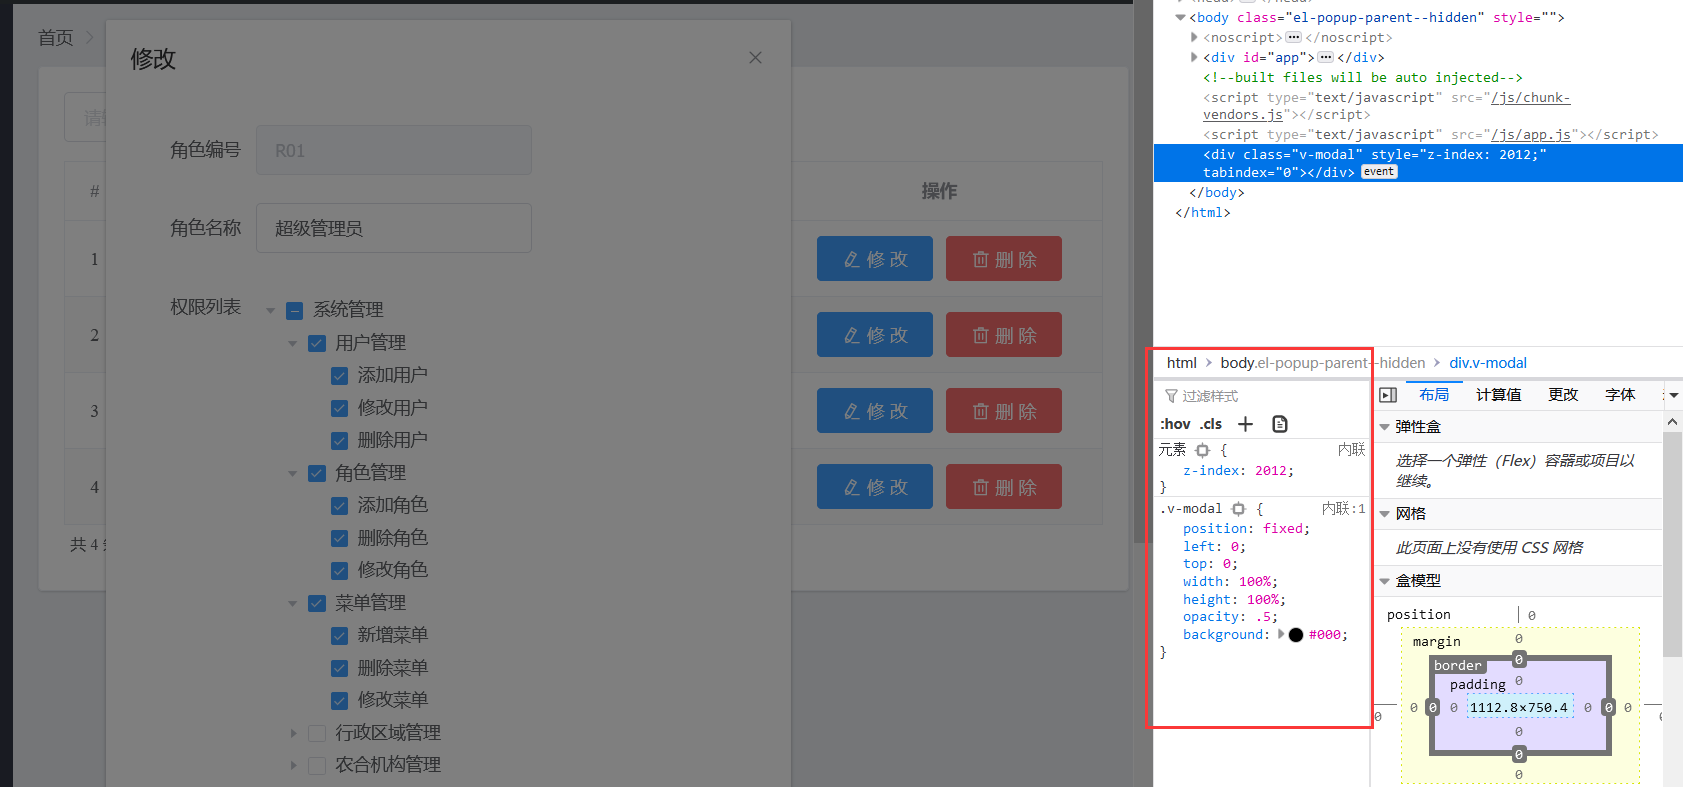
Task: Collapse the 弹性盒 section
Action: [x=1384, y=427]
